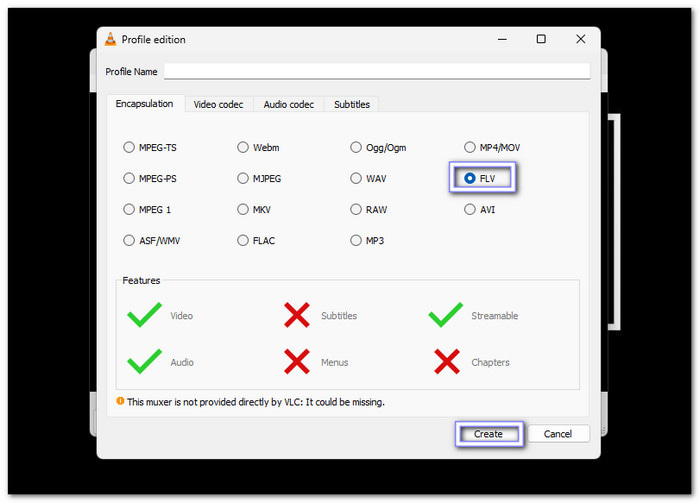Image resolution: width=700 pixels, height=503 pixels.
Task: Click the Streamable feature label
Action: [495, 316]
